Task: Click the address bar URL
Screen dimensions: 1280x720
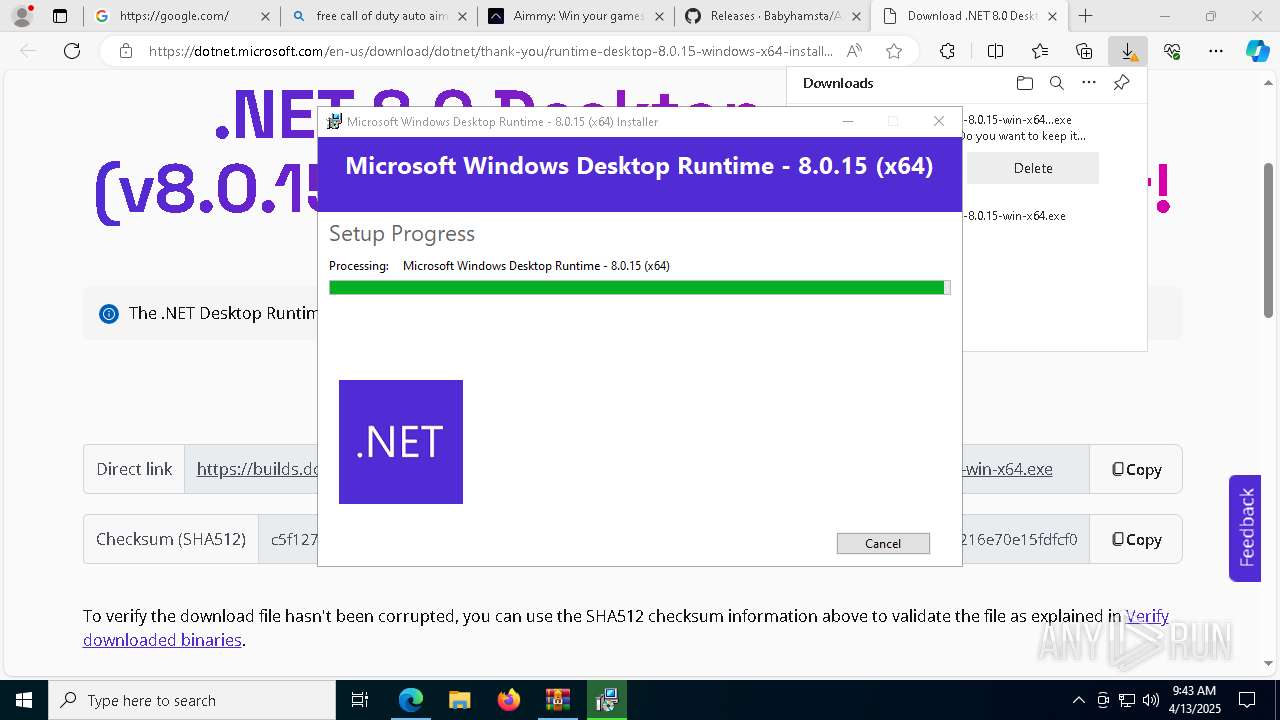Action: click(x=490, y=51)
